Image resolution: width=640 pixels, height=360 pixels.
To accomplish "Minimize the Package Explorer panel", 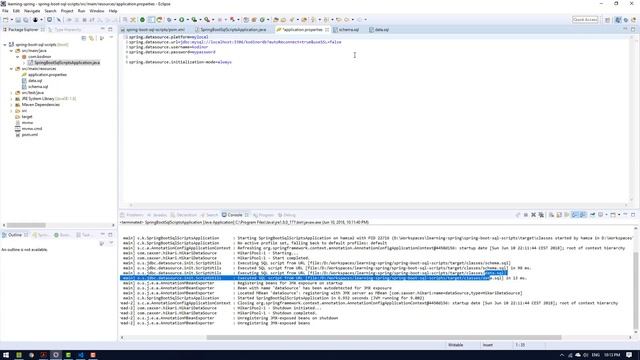I will click(x=102, y=29).
